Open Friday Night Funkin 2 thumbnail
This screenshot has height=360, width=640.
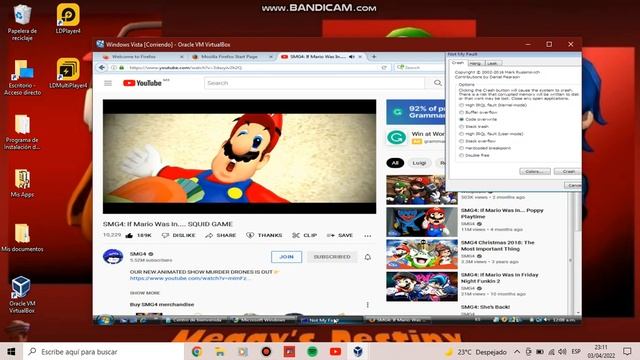click(422, 287)
